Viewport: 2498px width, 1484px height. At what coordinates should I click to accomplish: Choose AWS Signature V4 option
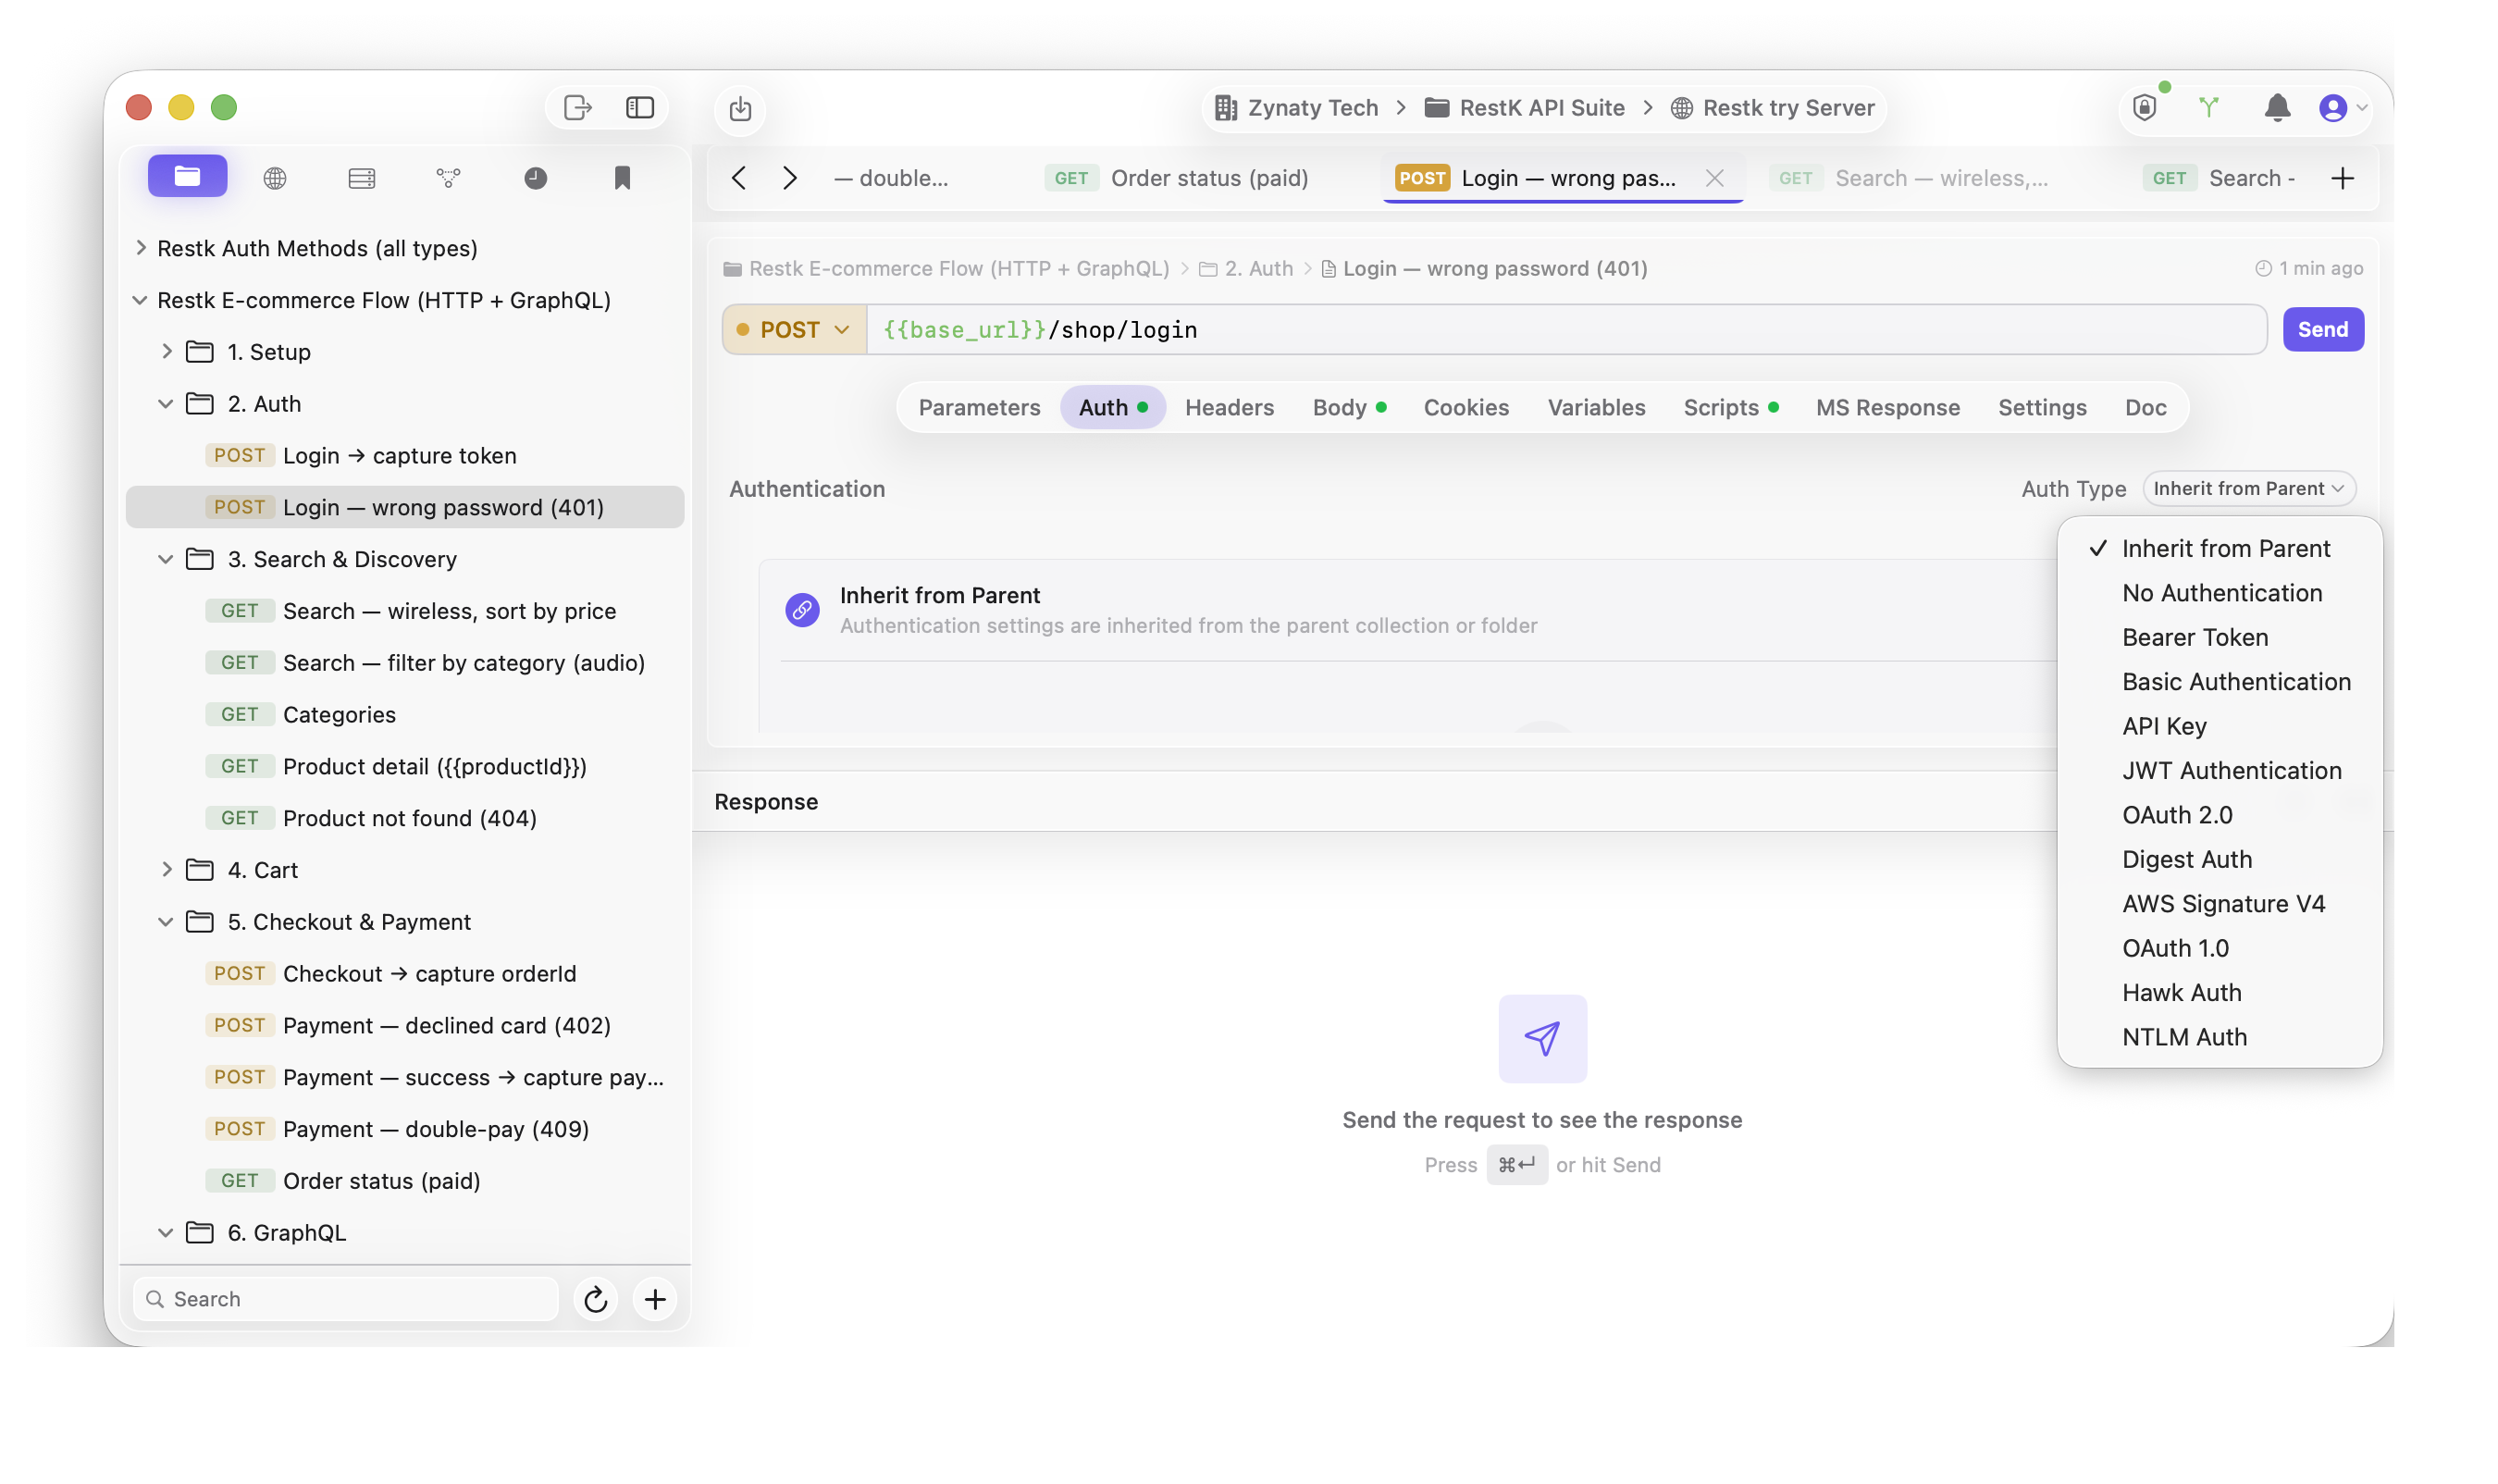[2219, 904]
